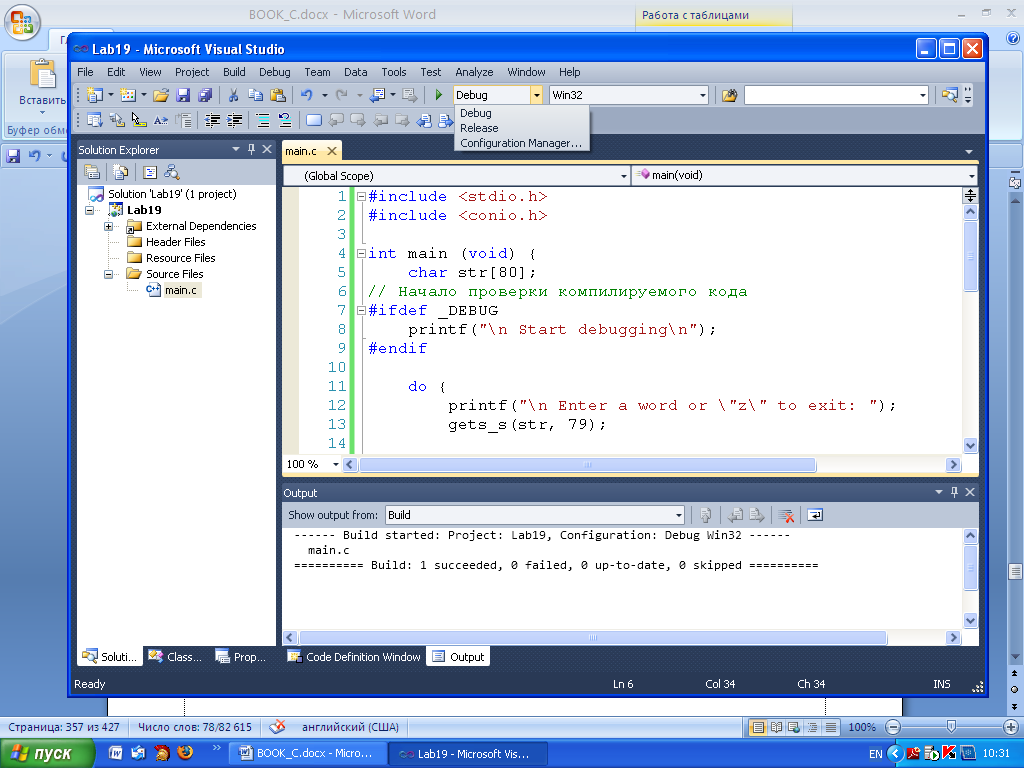
Task: Toggle auto-hide pin on Output panel
Action: tap(954, 492)
